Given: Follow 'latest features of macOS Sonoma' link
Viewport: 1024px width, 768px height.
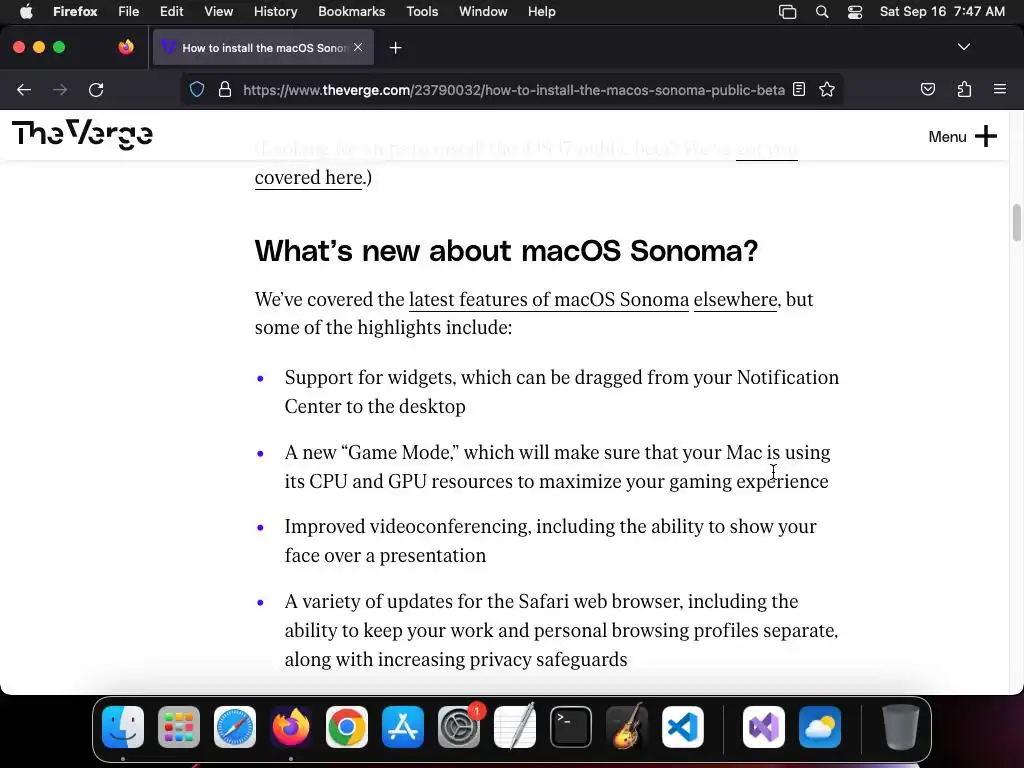Looking at the screenshot, I should coord(549,299).
